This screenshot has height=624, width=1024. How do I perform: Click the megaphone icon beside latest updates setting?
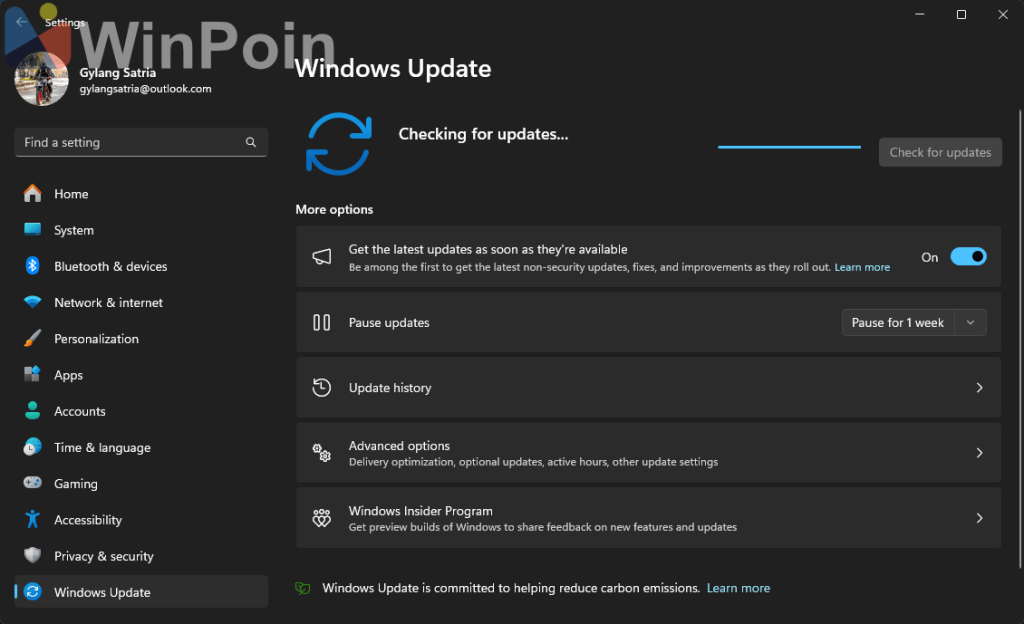click(x=321, y=256)
